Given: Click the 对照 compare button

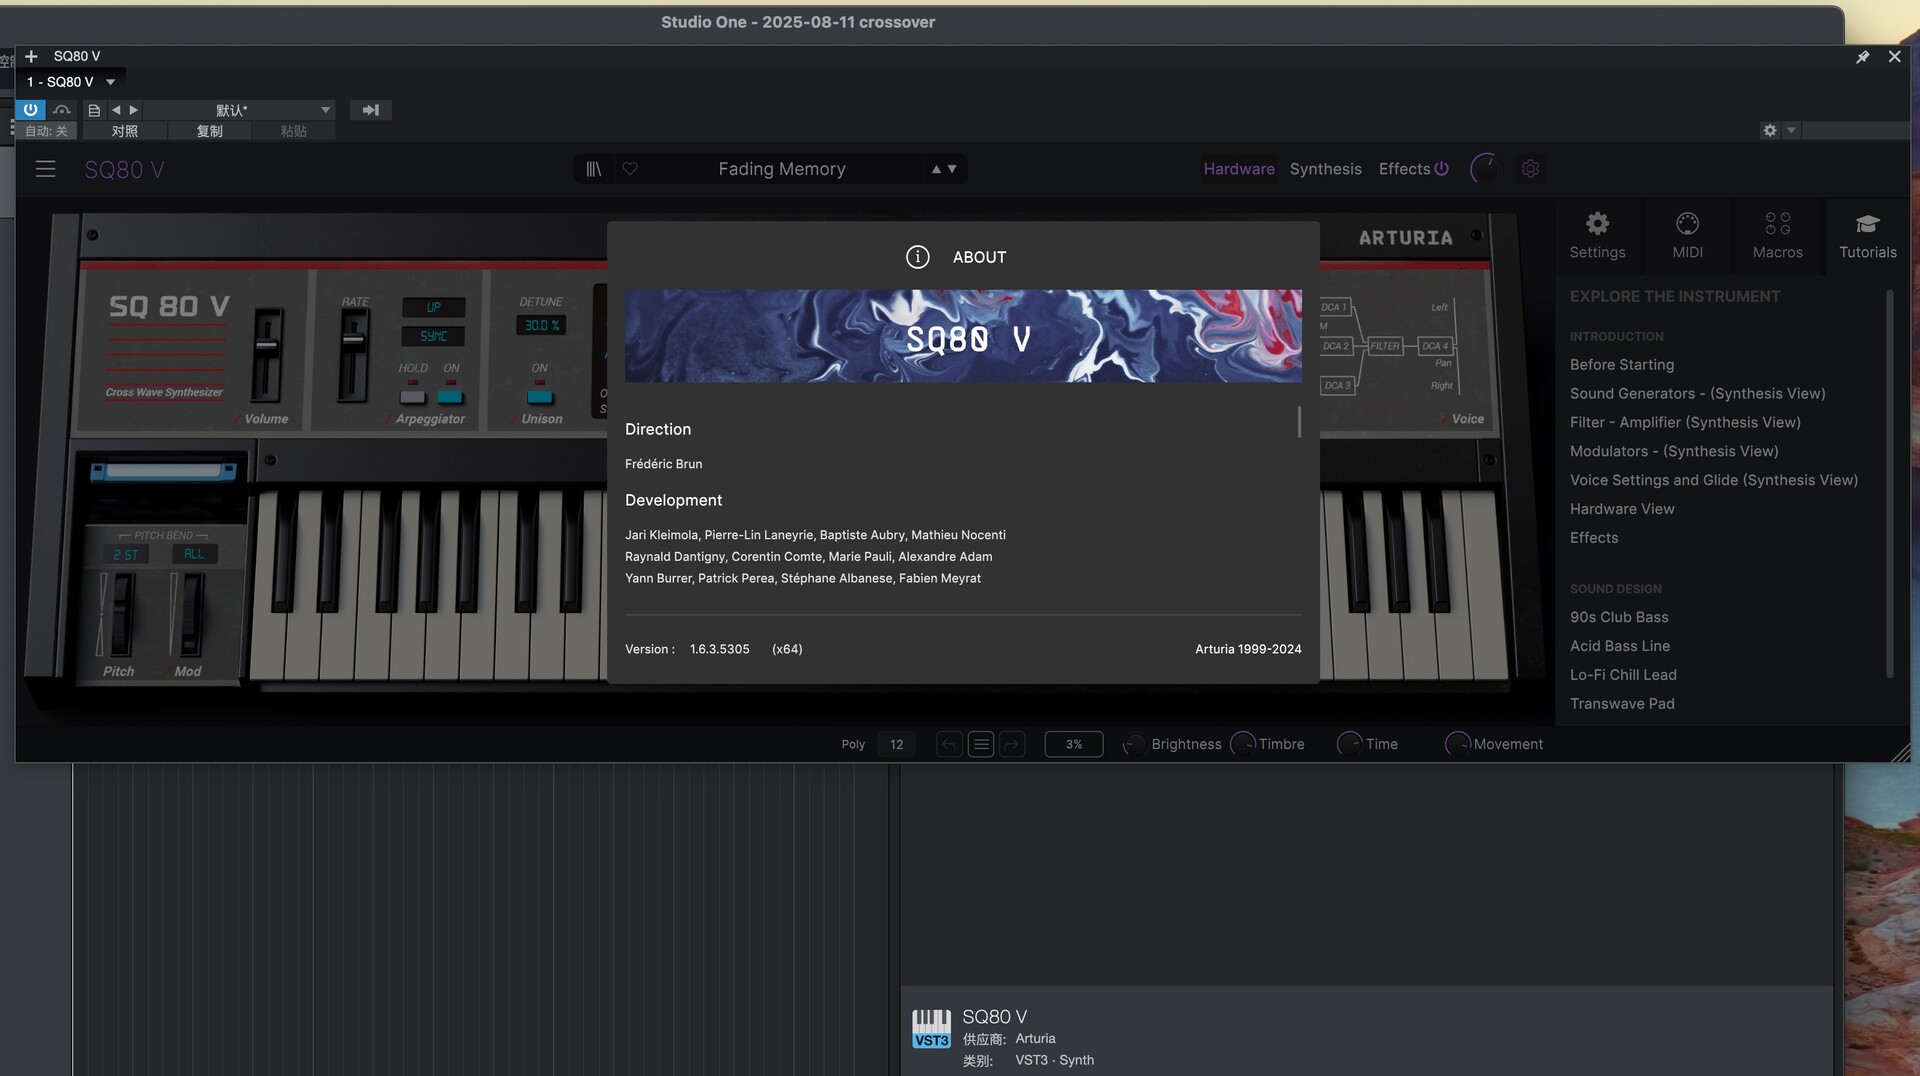Looking at the screenshot, I should pyautogui.click(x=125, y=131).
